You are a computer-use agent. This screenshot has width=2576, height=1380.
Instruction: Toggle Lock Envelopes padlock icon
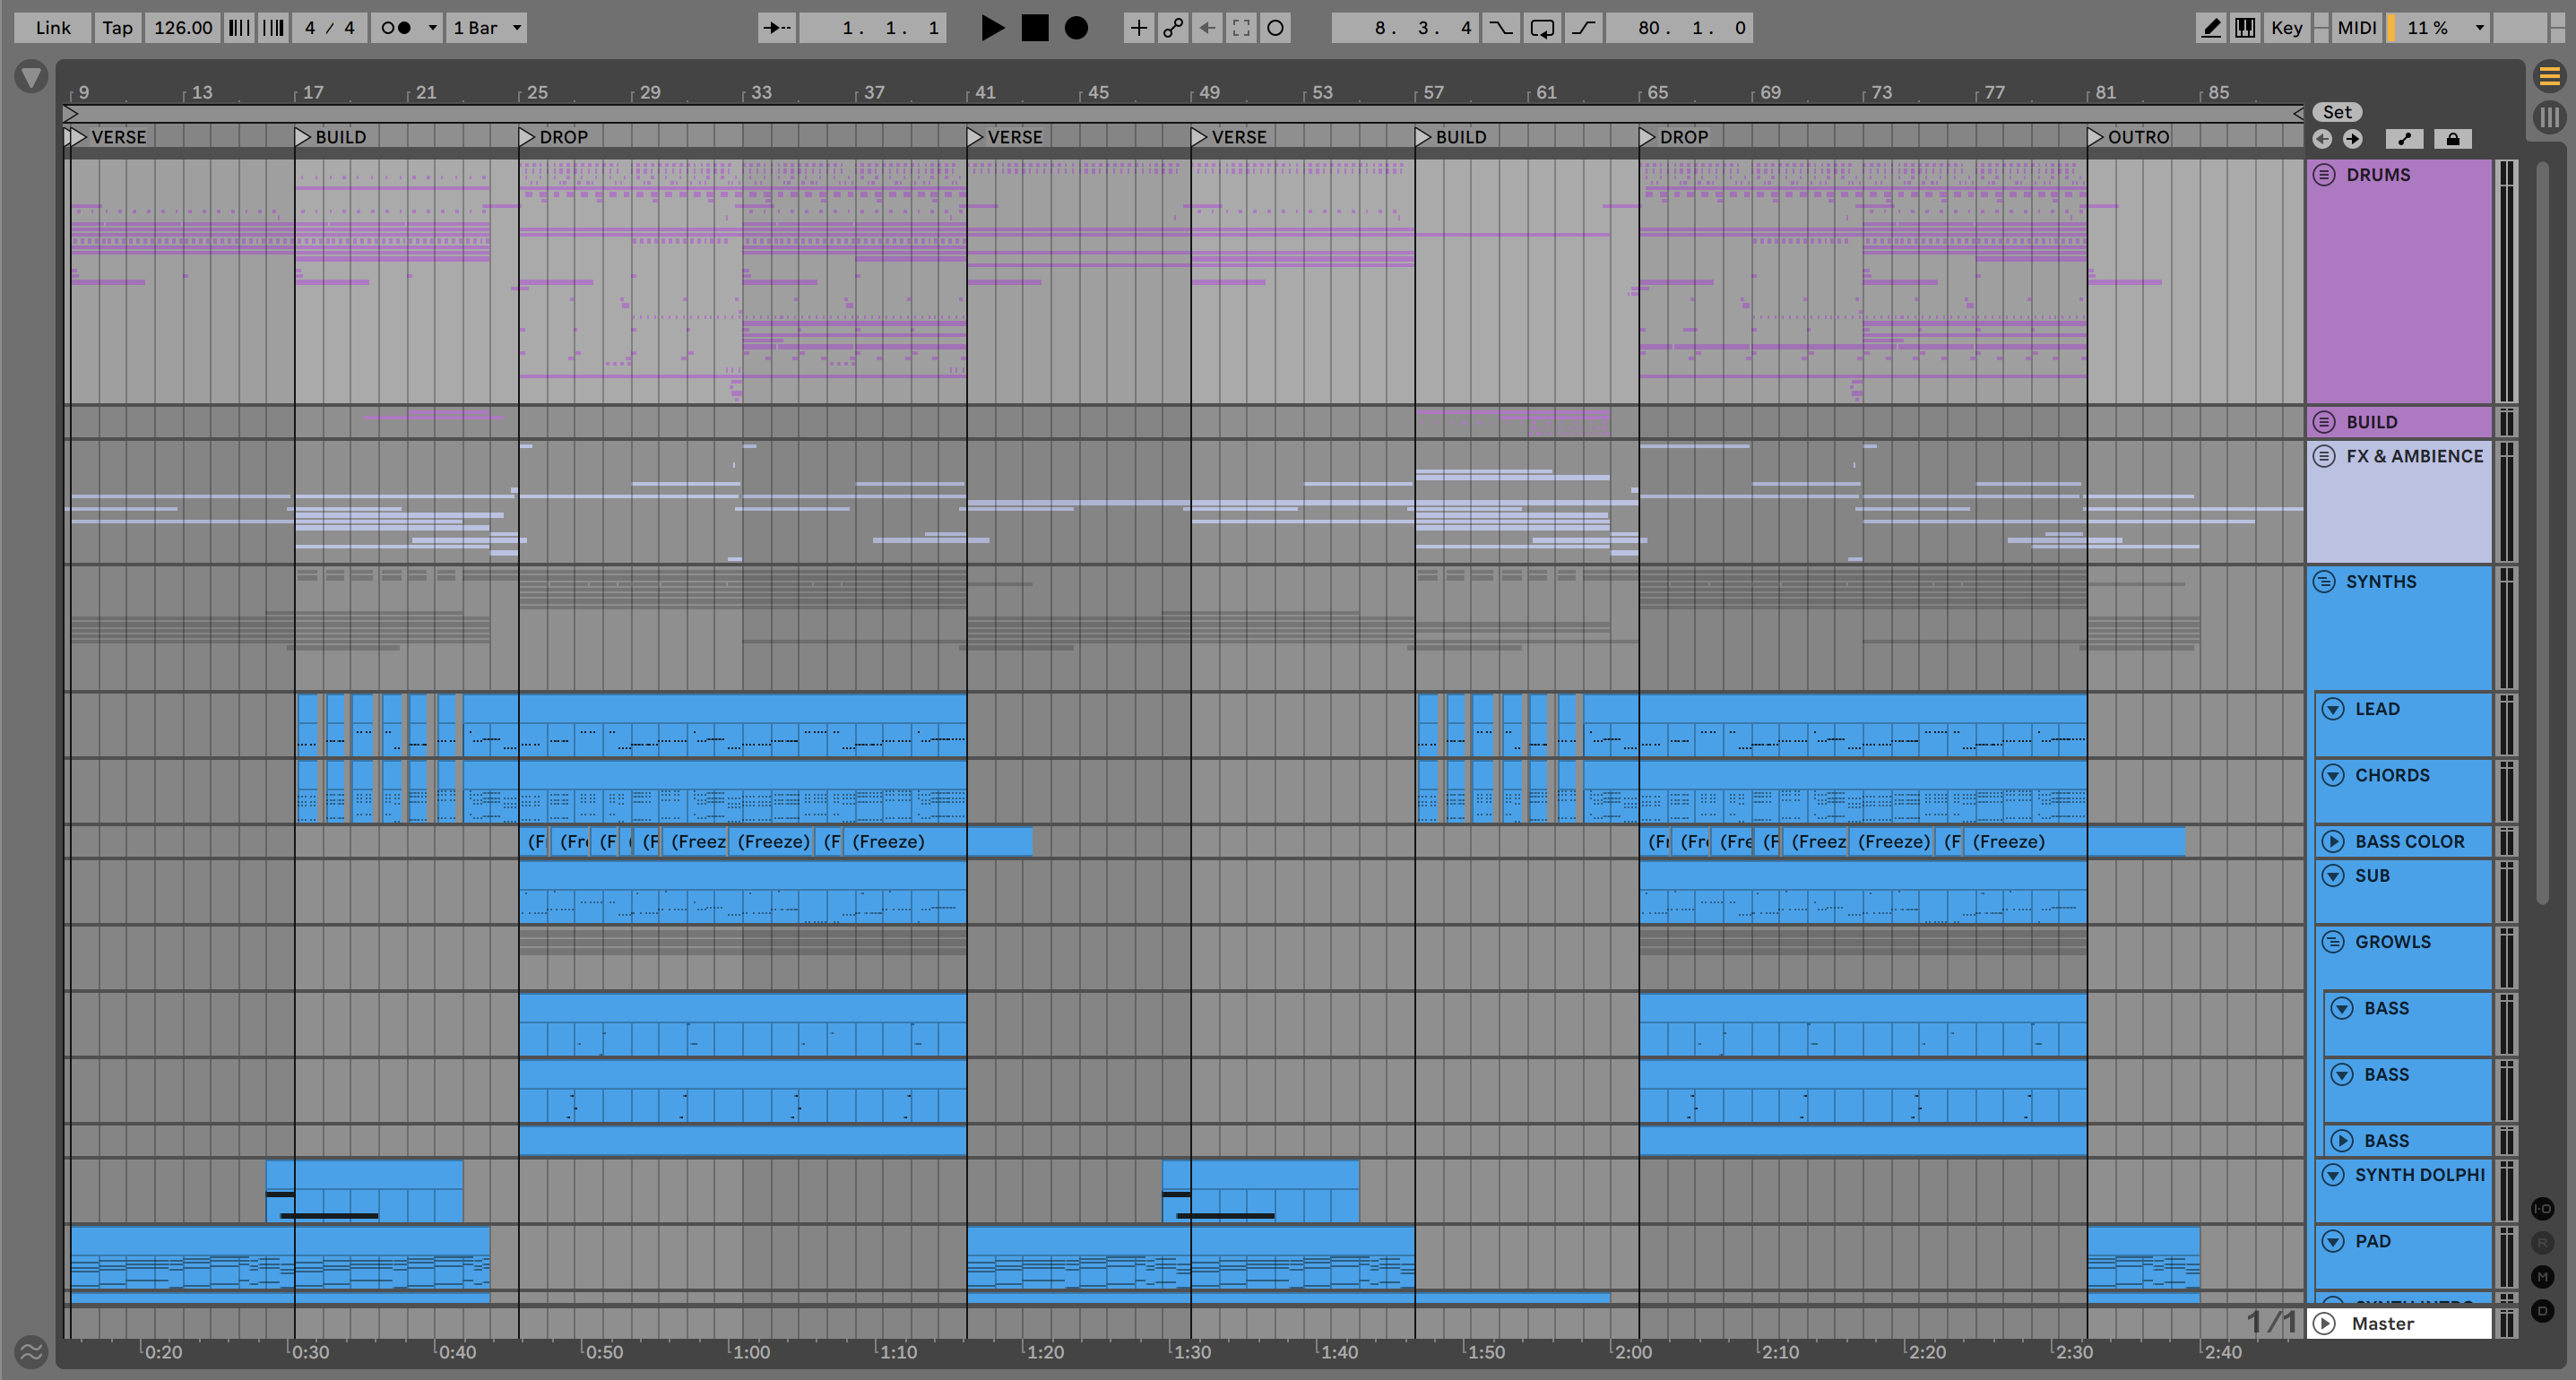2452,139
